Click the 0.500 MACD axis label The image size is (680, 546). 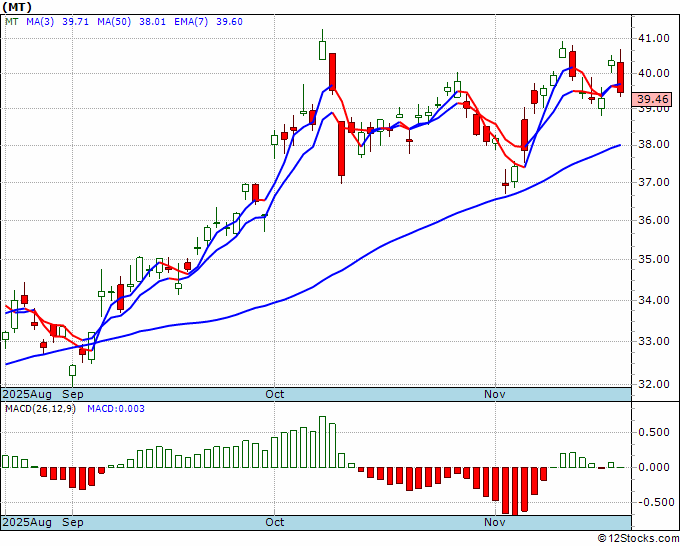point(654,432)
